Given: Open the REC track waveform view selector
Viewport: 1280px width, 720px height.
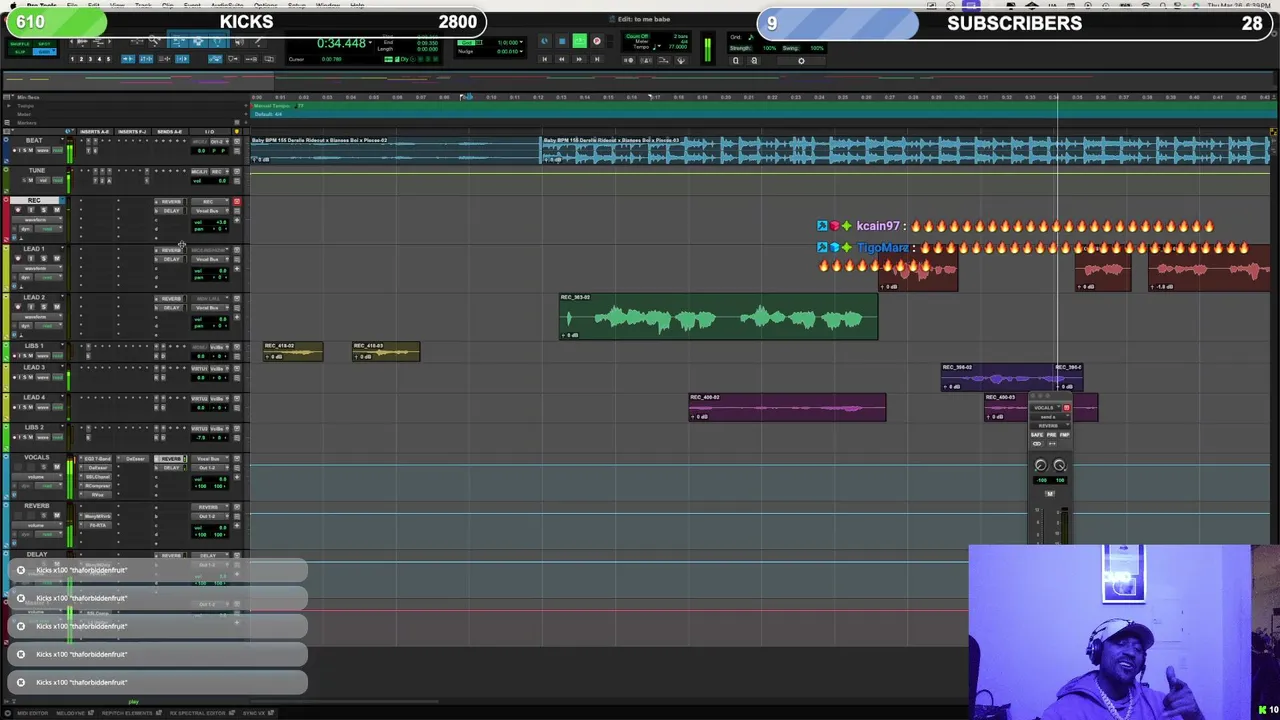Looking at the screenshot, I should click(36, 220).
